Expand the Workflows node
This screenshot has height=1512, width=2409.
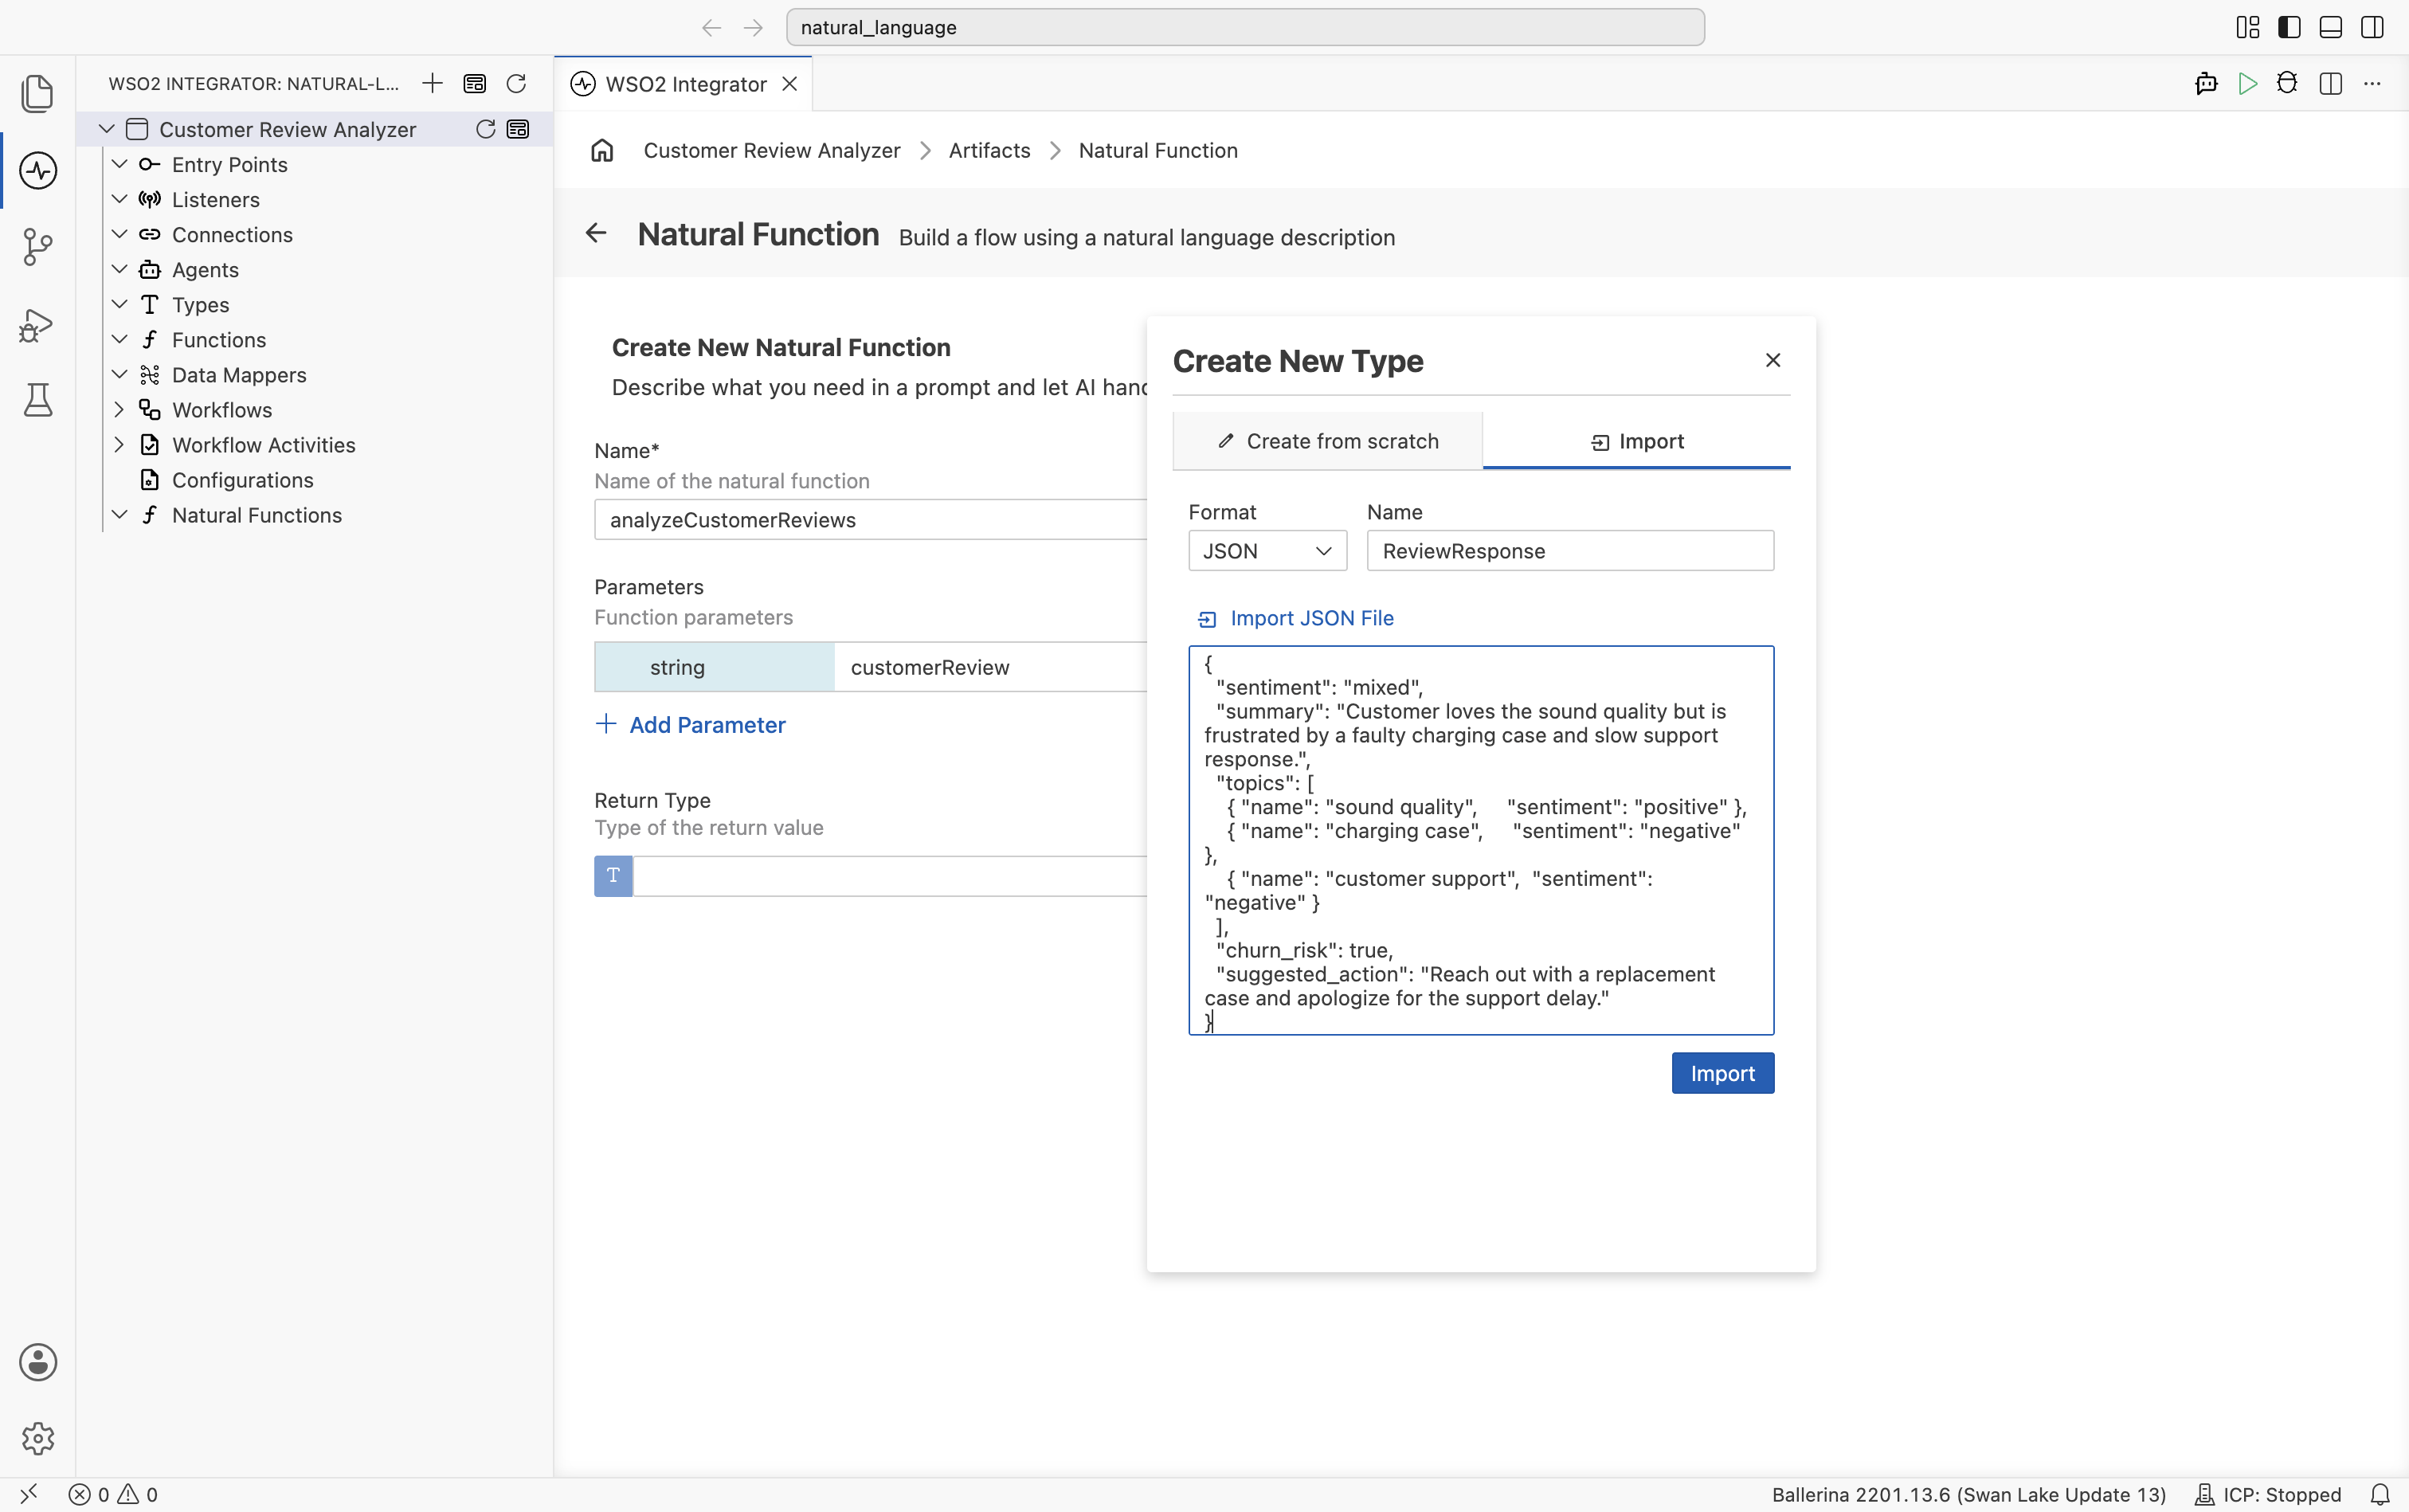119,409
